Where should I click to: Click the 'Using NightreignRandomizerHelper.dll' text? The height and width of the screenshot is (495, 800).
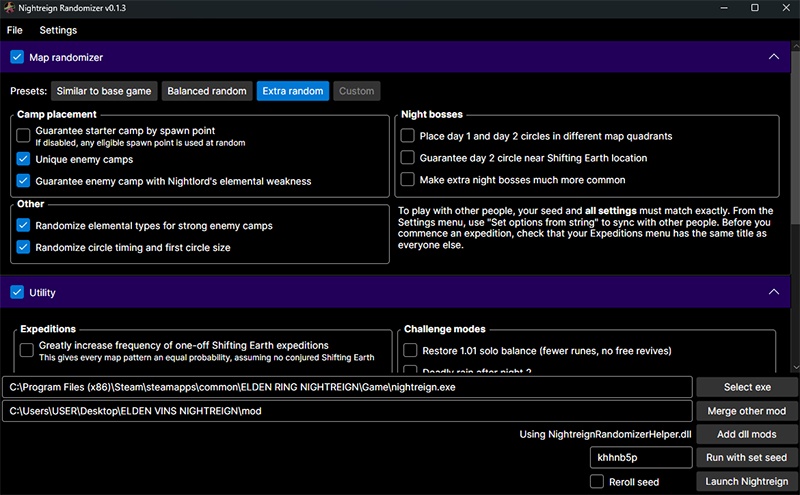(605, 434)
